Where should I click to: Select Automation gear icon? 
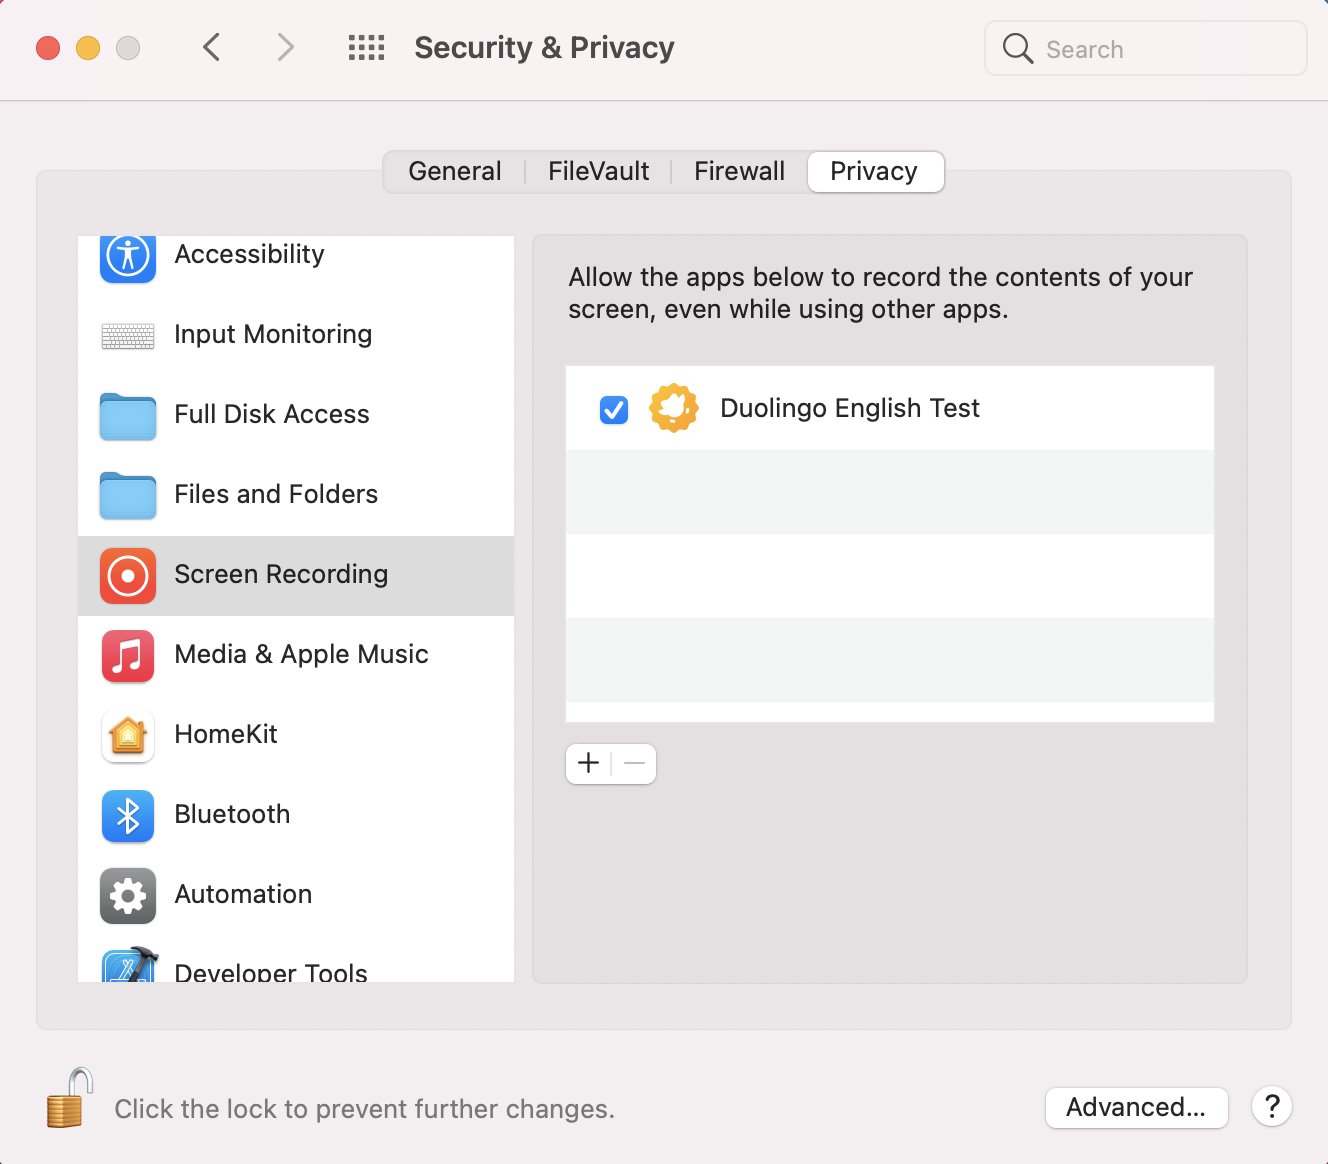[128, 896]
